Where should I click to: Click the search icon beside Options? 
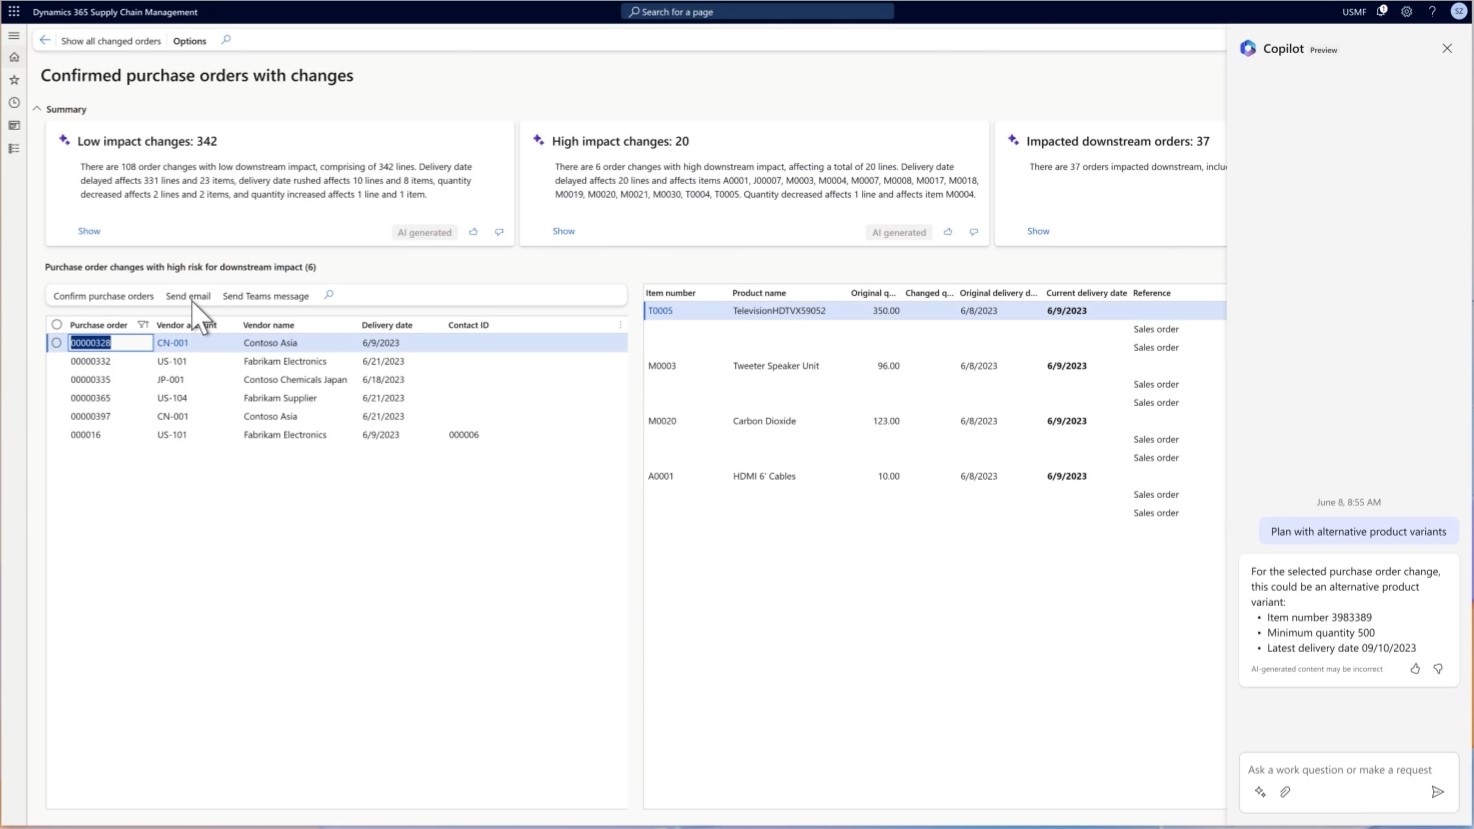(x=226, y=40)
